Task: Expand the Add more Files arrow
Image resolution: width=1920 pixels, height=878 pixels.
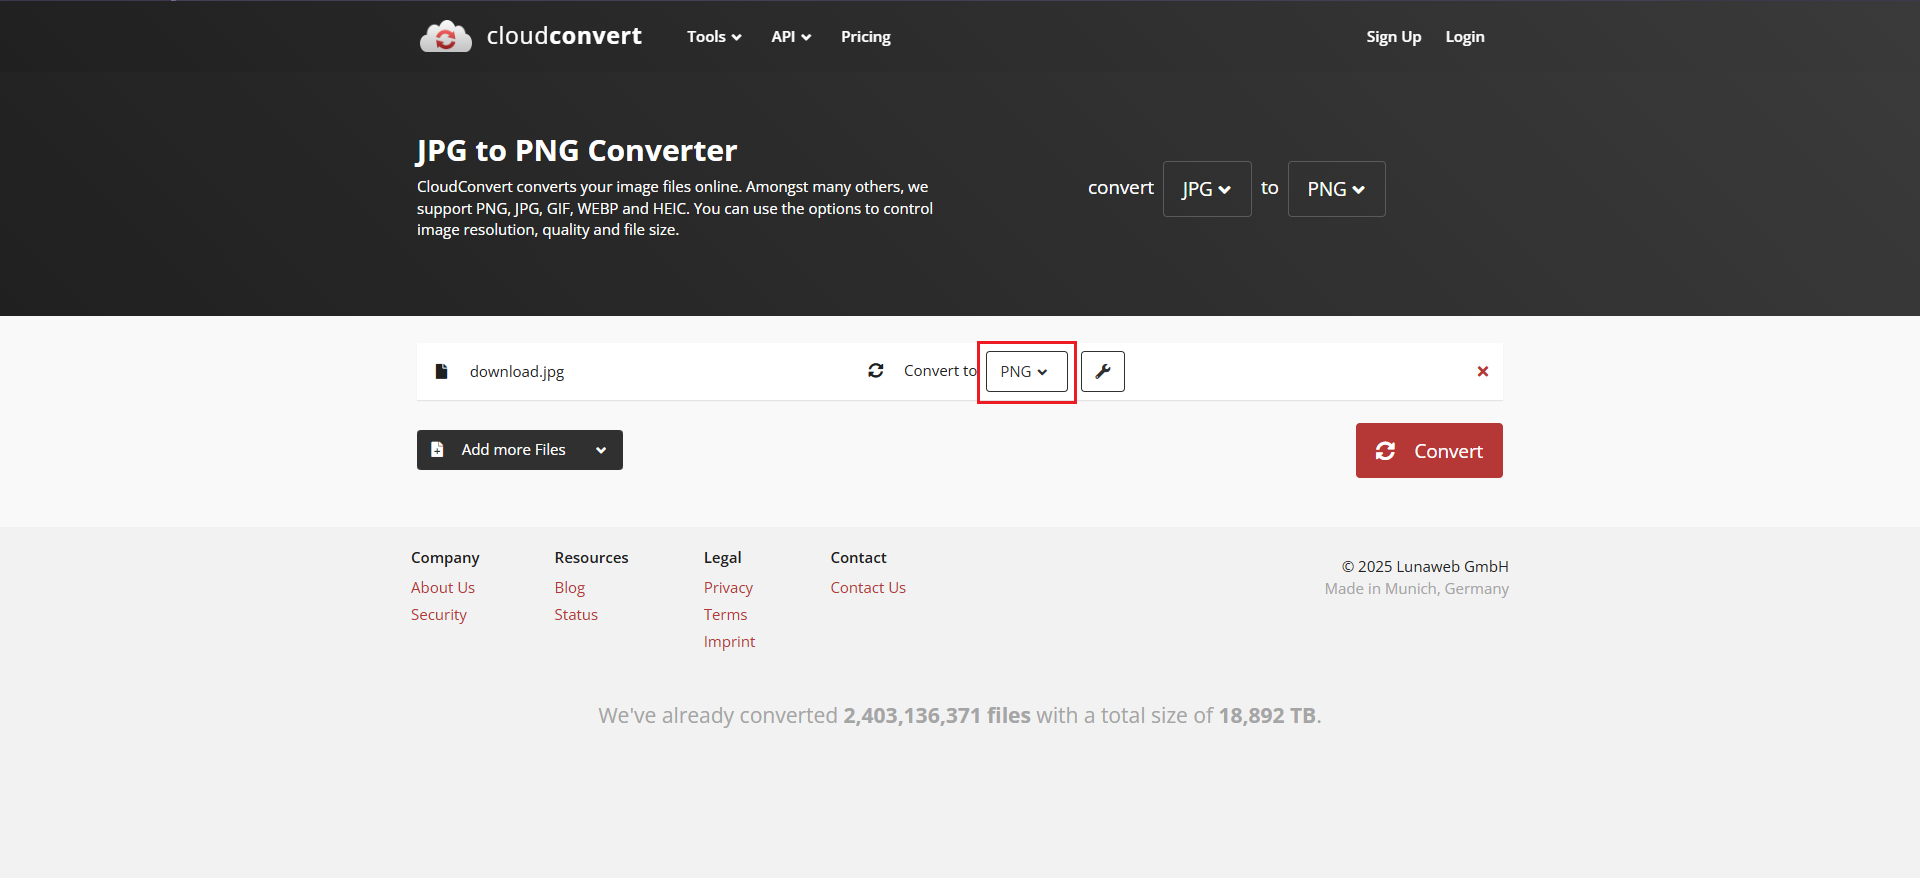Action: coord(601,450)
